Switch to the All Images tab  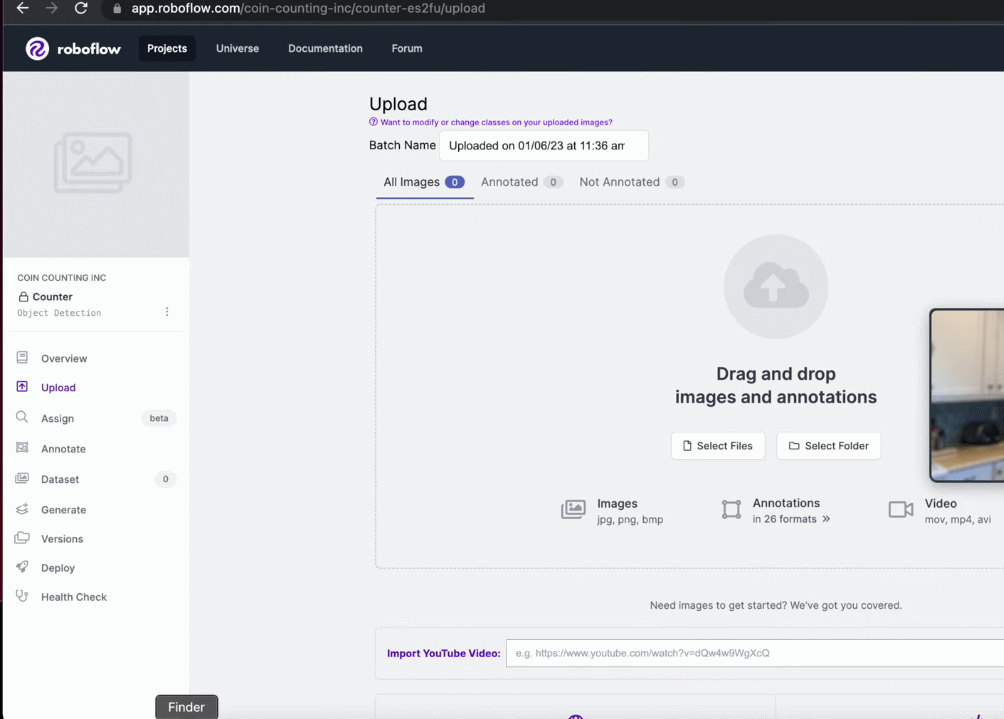(x=424, y=182)
